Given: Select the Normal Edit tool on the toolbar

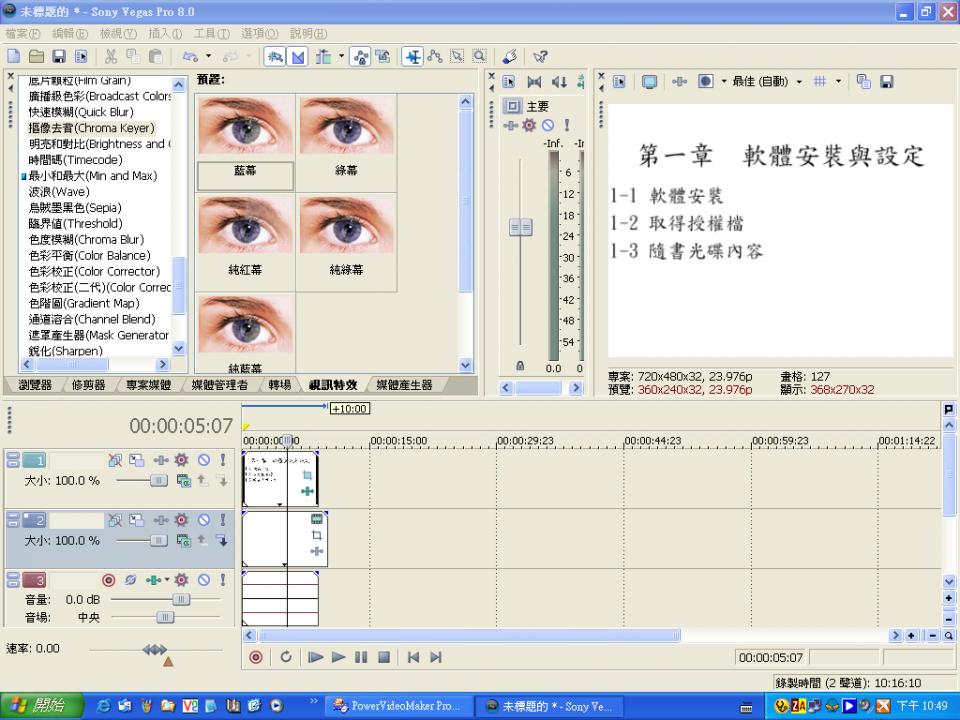Looking at the screenshot, I should point(413,57).
